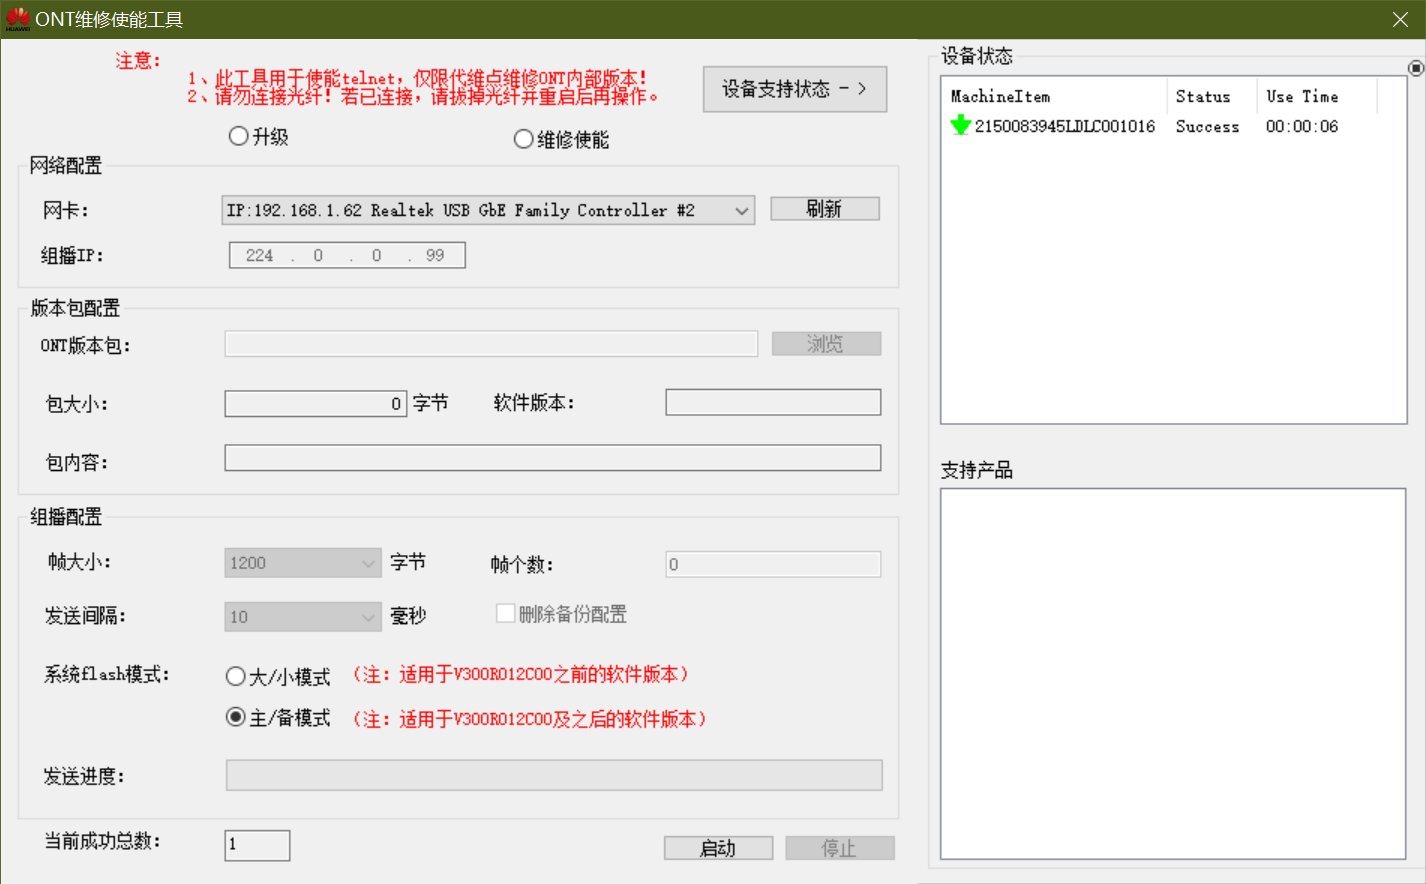Select the 维修使能 radio option
1426x884 pixels.
(523, 139)
